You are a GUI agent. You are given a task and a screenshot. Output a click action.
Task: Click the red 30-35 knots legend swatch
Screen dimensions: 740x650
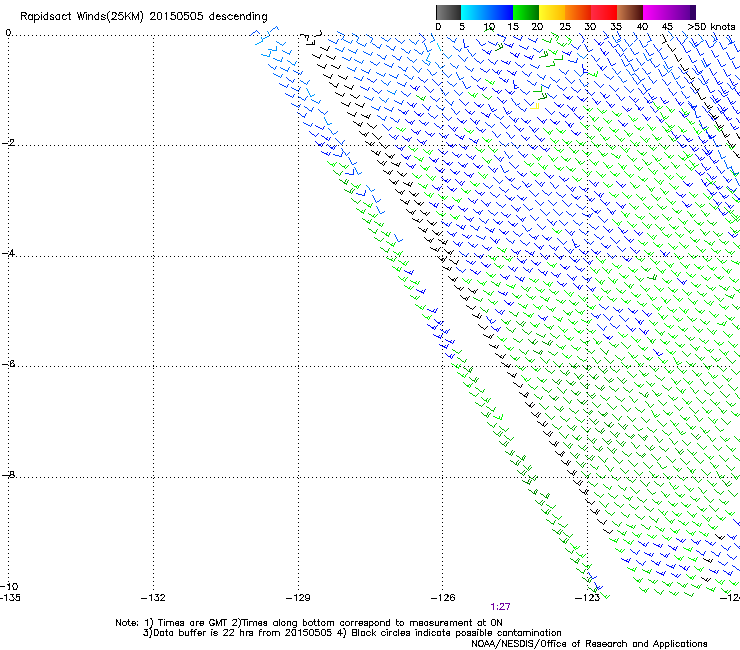pos(604,12)
